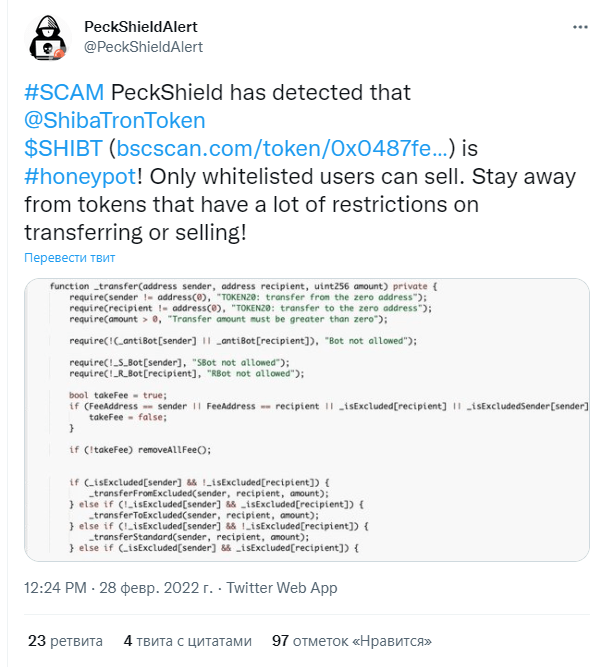Image resolution: width=605 pixels, height=667 pixels.
Task: Follow the bscscan.com token link
Action: (282, 148)
